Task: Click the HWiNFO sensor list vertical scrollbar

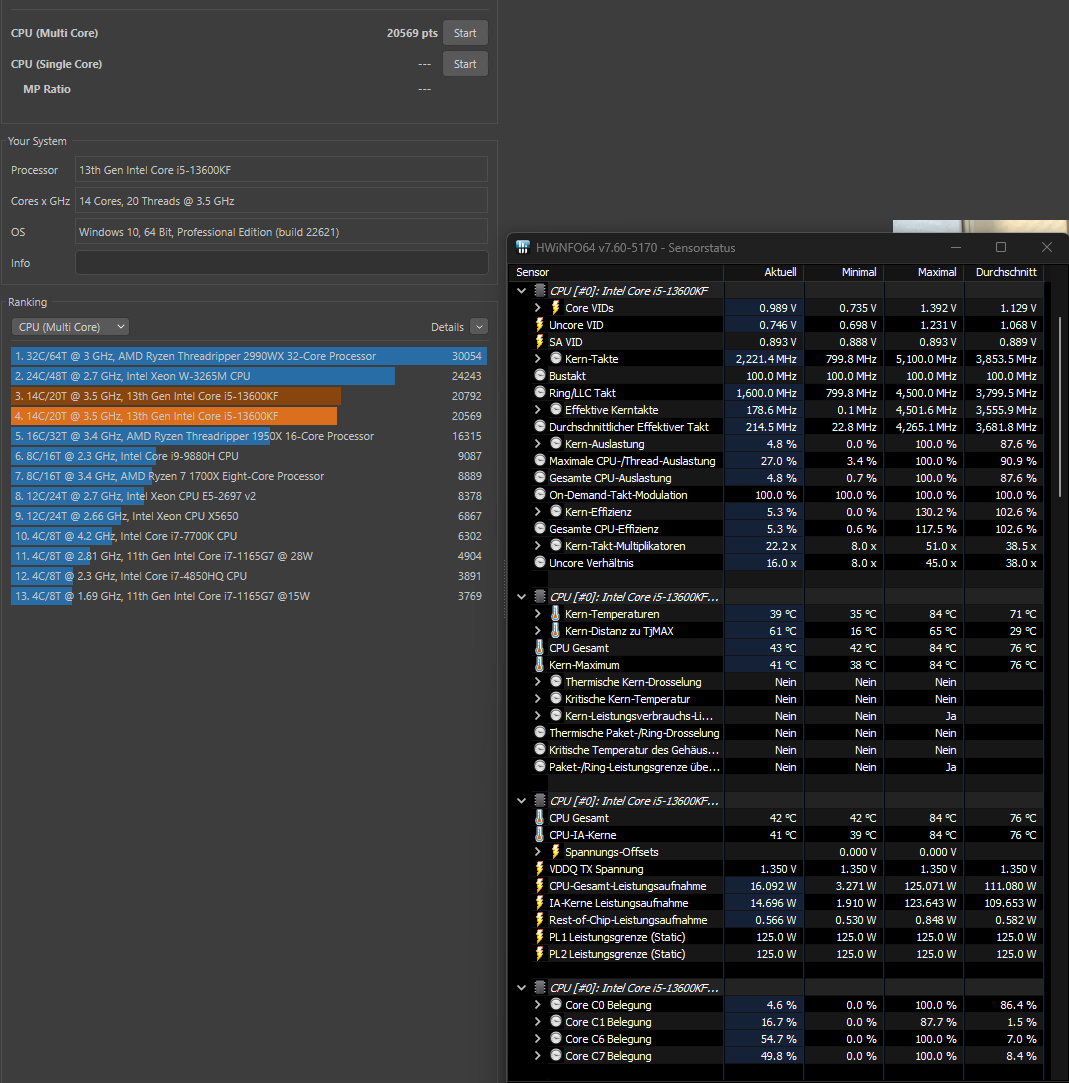Action: click(x=1059, y=408)
